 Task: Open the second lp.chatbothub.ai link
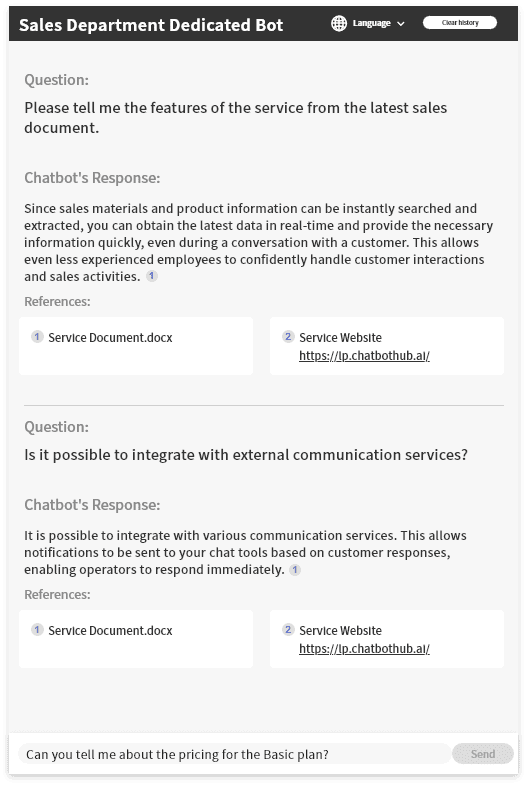(364, 648)
